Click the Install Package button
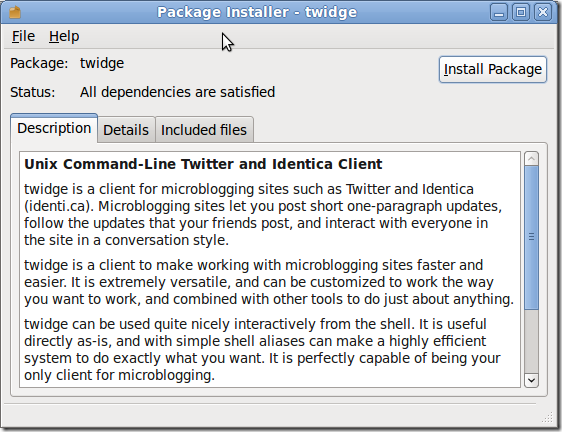This screenshot has width=562, height=432. pyautogui.click(x=493, y=69)
